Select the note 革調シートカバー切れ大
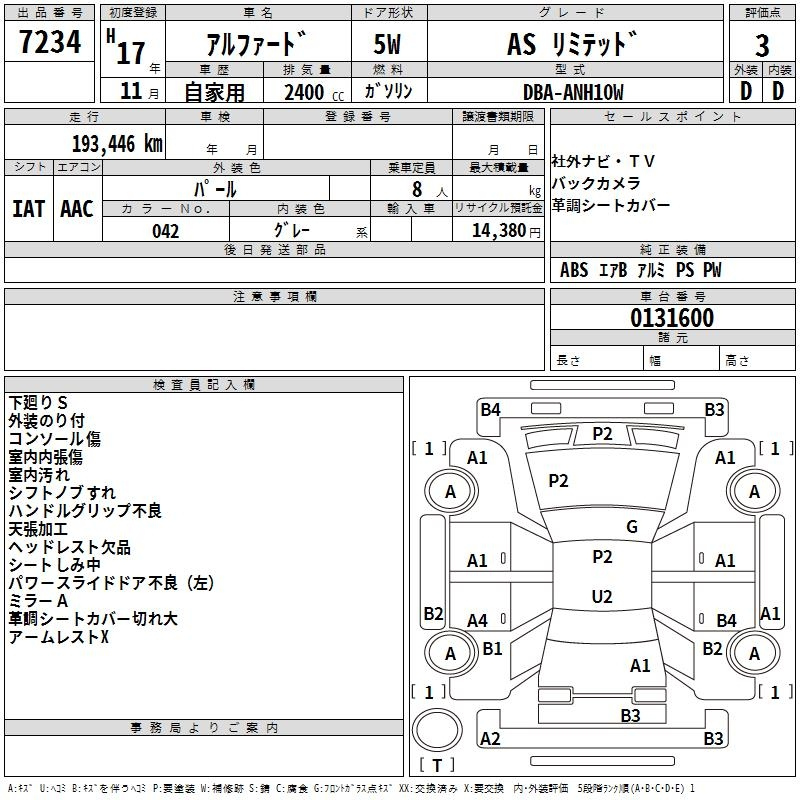800x800 pixels. tap(93, 618)
